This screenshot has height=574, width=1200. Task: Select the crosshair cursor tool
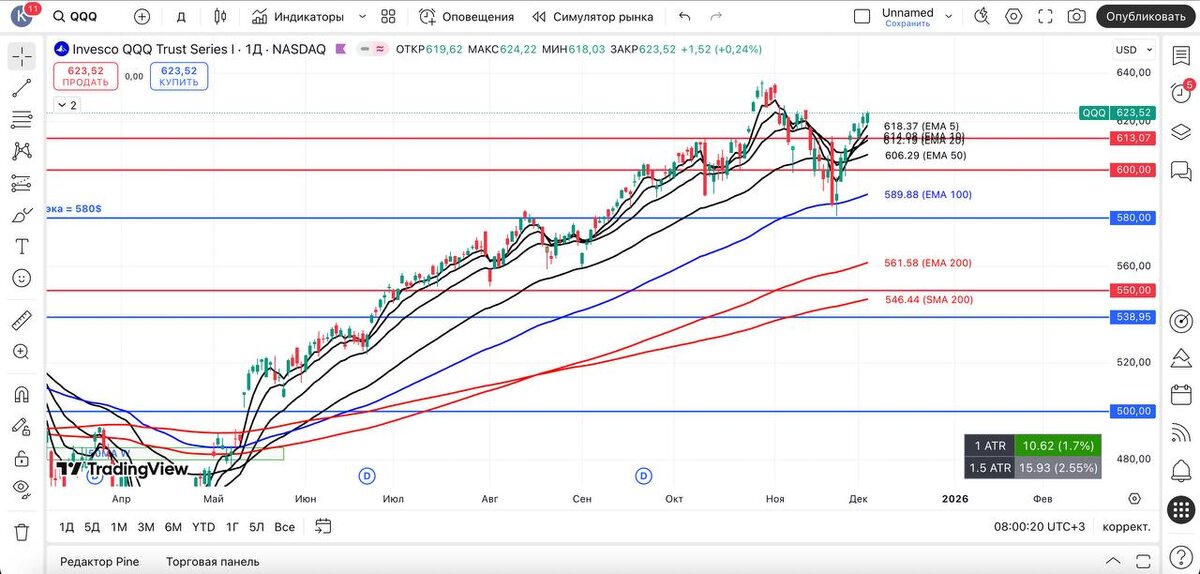(x=21, y=57)
